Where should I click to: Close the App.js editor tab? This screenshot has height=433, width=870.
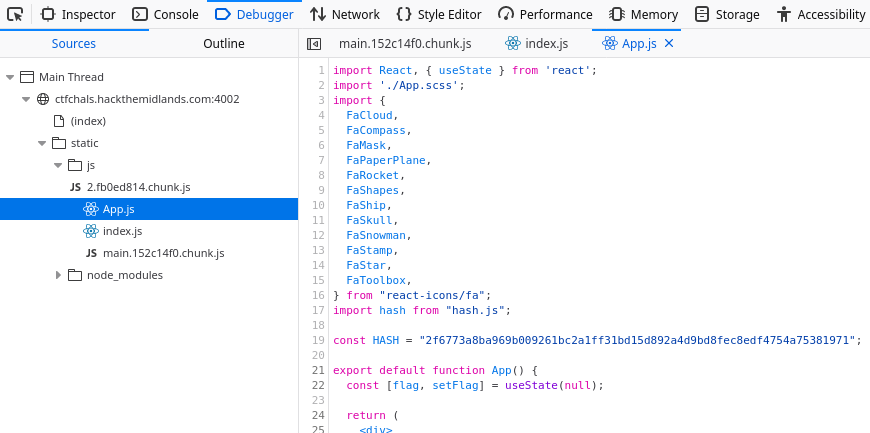pos(669,43)
